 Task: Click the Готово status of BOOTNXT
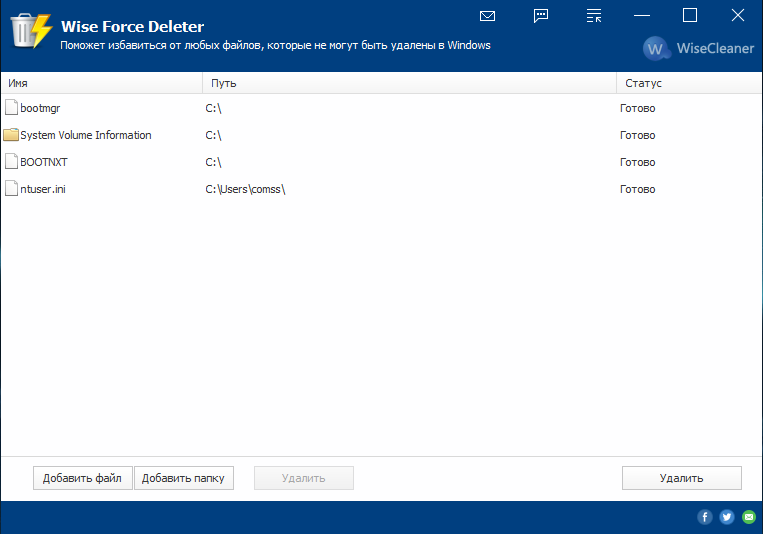[x=637, y=162]
